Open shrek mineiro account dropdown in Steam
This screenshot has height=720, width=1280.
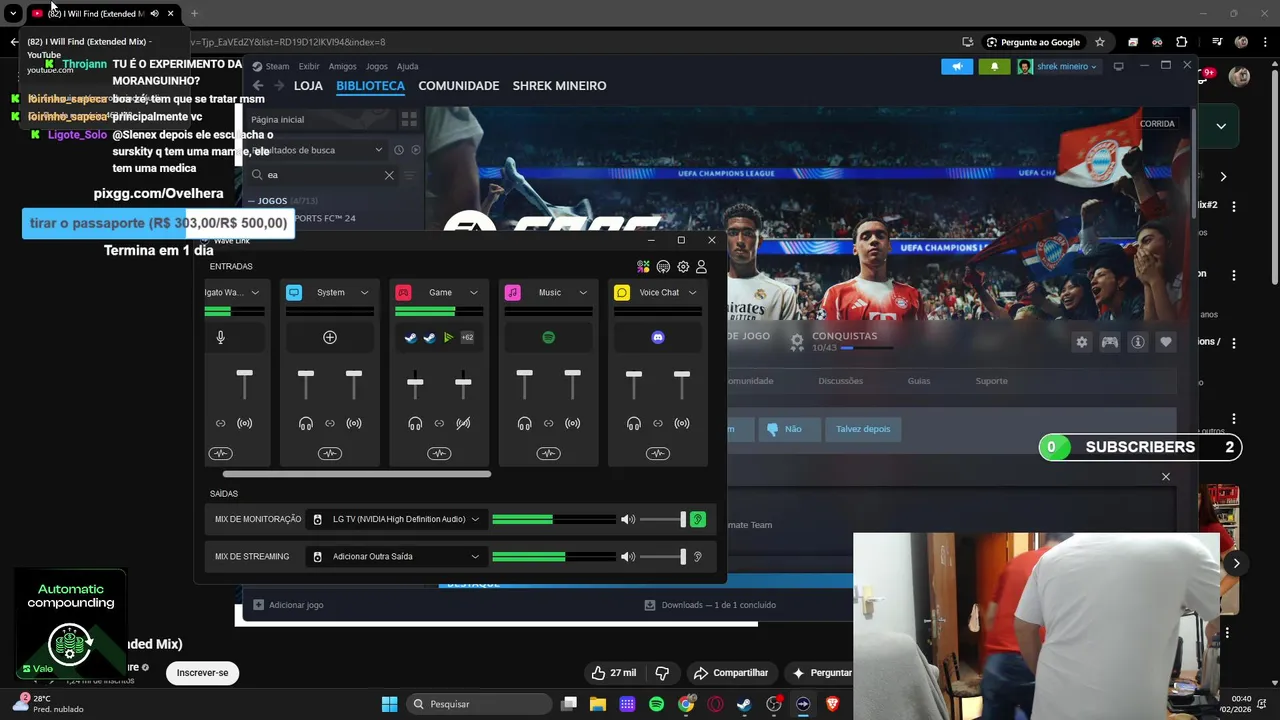coord(1058,67)
